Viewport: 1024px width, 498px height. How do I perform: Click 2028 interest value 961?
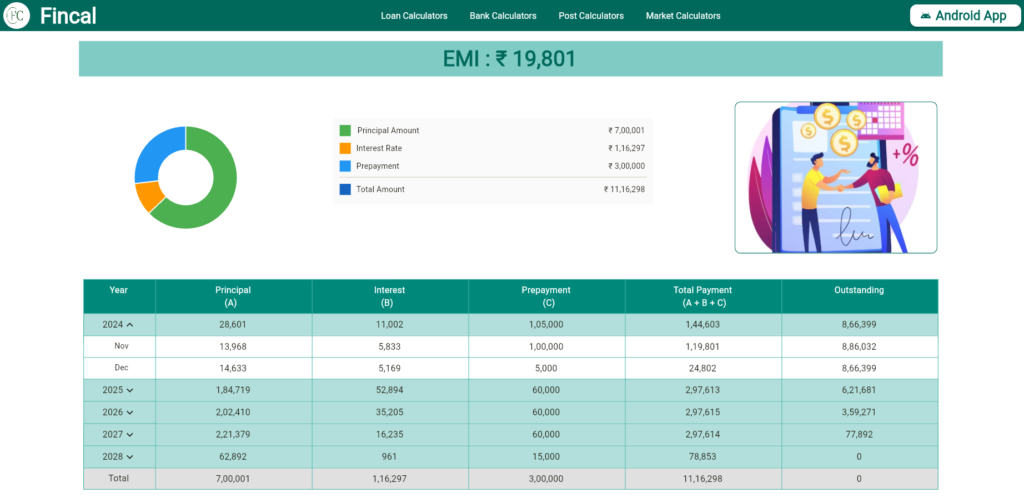[x=390, y=456]
